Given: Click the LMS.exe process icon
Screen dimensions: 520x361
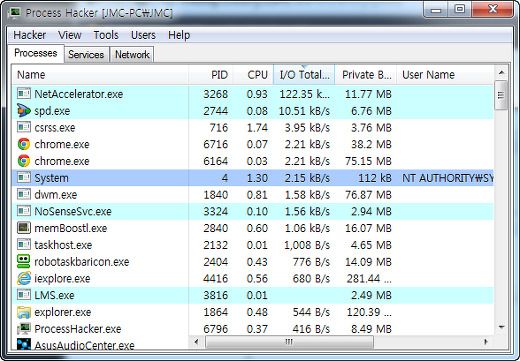Looking at the screenshot, I should click(x=24, y=295).
